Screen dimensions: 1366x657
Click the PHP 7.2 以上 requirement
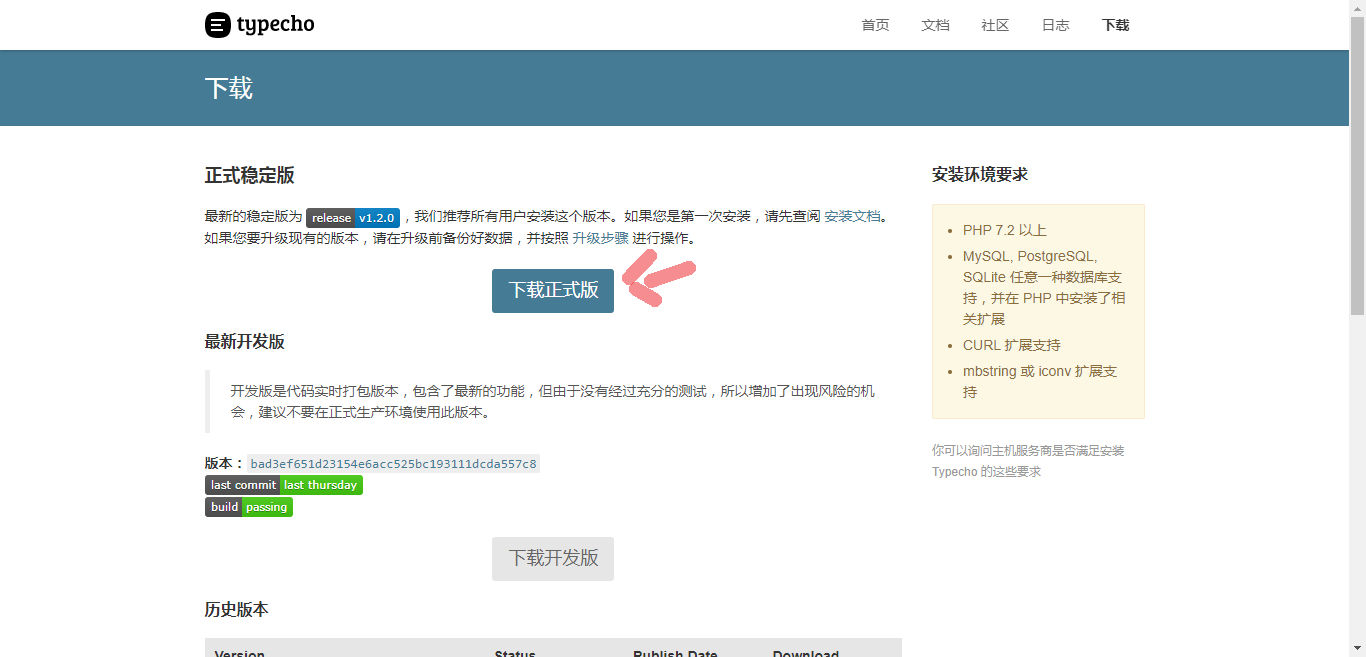coord(1005,230)
